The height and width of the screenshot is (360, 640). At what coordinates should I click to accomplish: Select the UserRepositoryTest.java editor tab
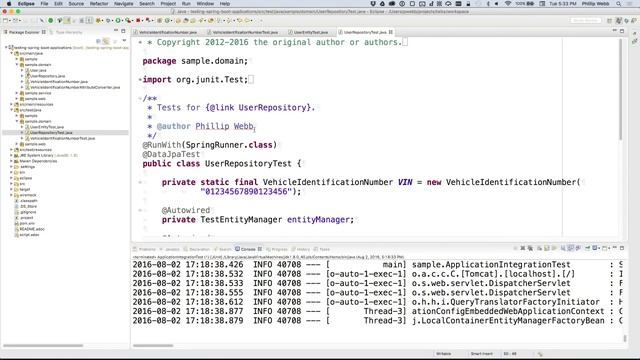364,32
